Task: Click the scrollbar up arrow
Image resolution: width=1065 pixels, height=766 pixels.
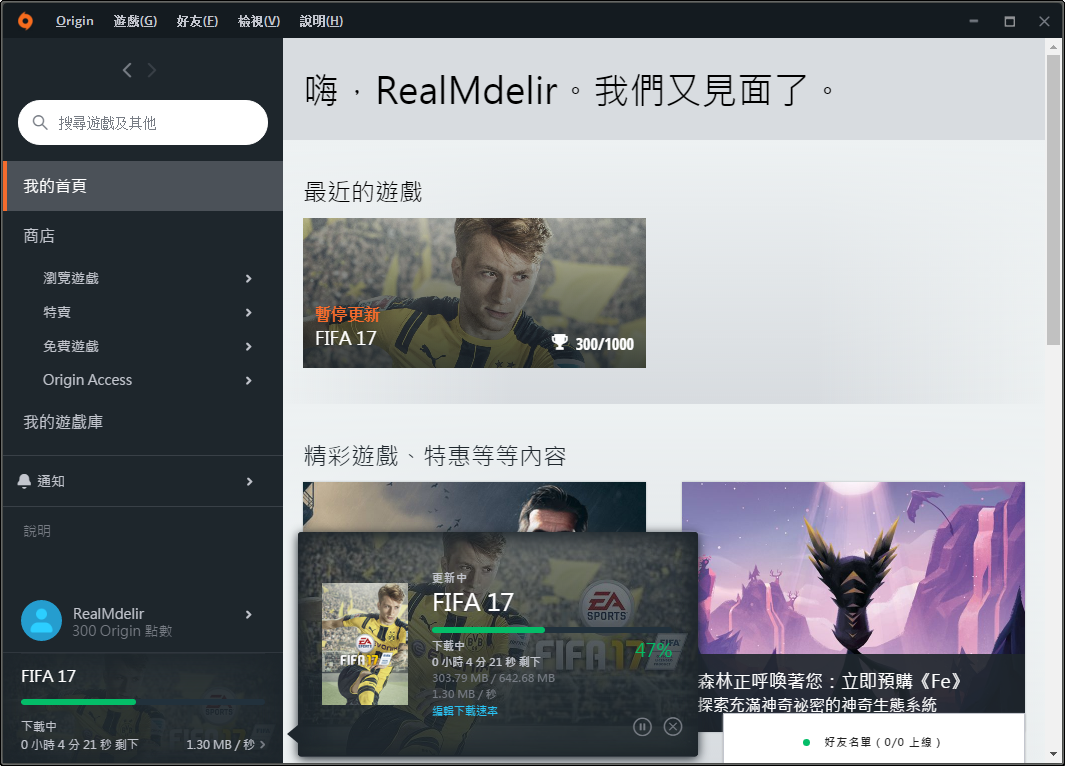Action: tap(1053, 47)
